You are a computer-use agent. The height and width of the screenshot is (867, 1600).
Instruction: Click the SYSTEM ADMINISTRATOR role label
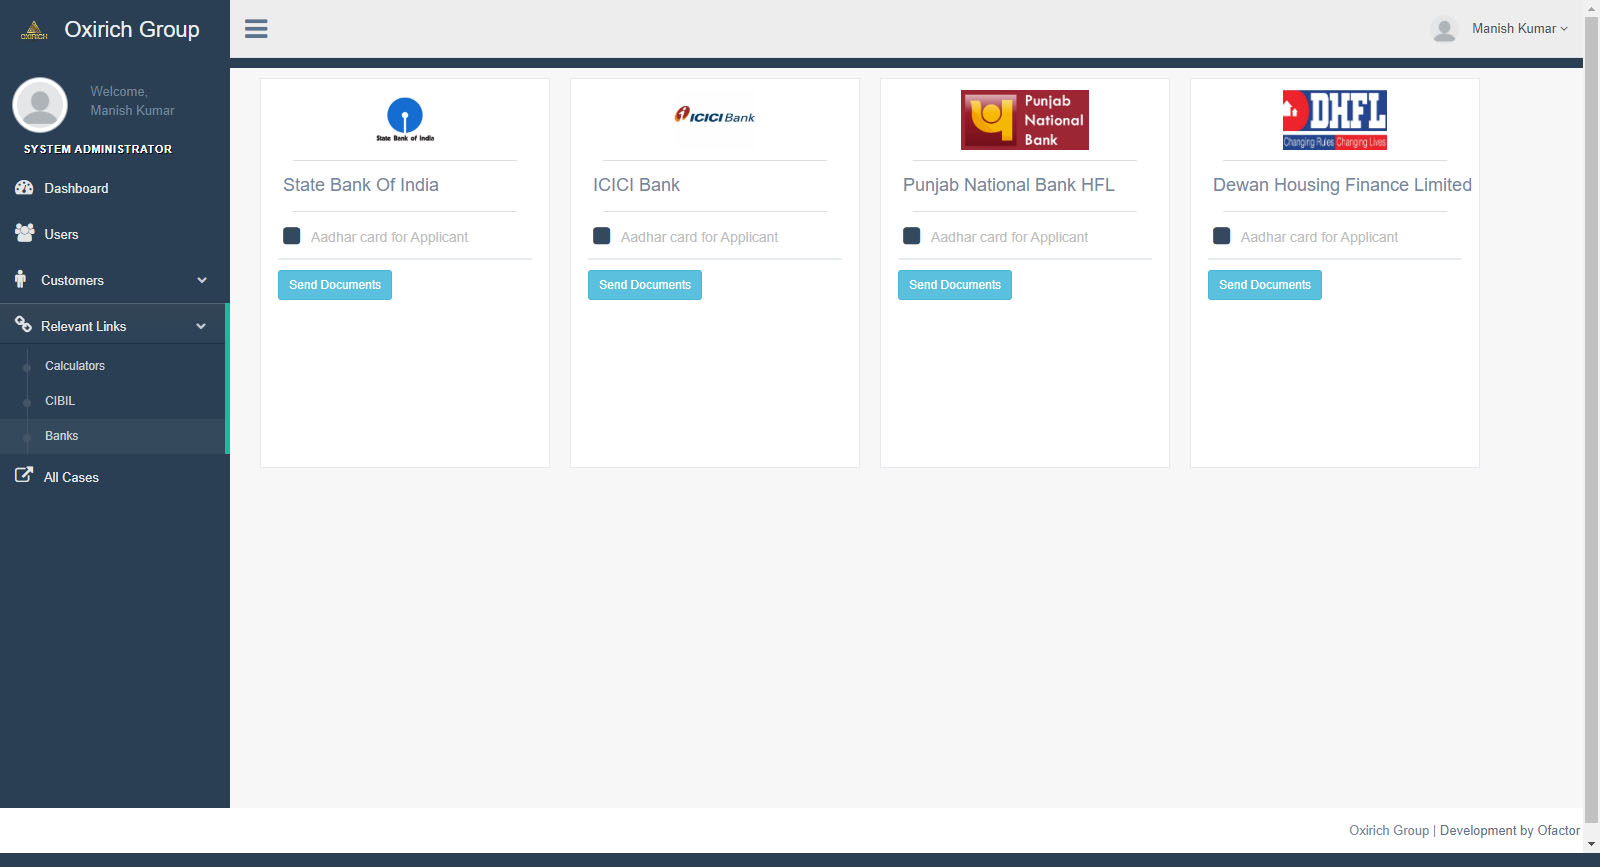tap(98, 149)
